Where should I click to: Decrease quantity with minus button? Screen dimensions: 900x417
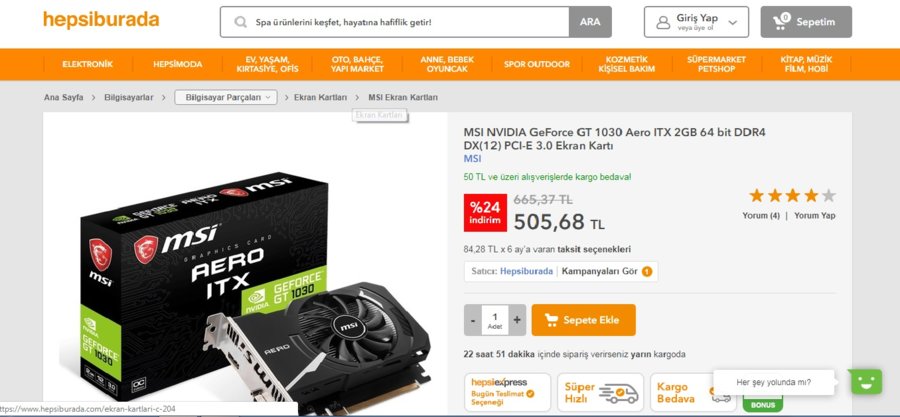click(x=473, y=320)
